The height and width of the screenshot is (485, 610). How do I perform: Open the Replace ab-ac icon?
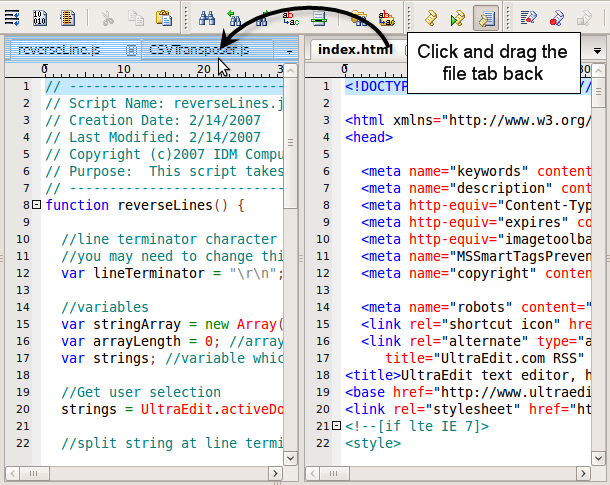click(x=290, y=18)
